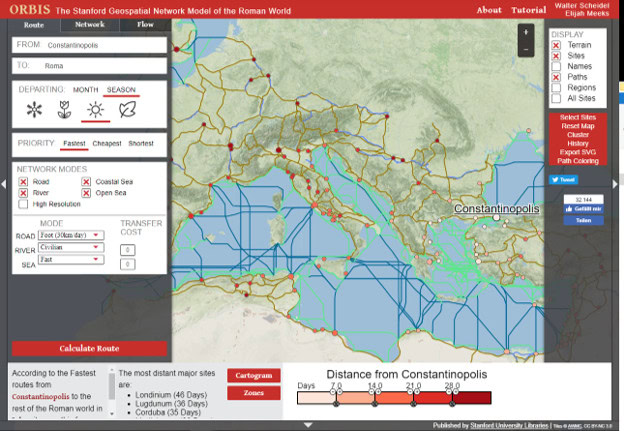Open Stanford University Libraries link
Screen dimensions: 624x431
coord(509,426)
